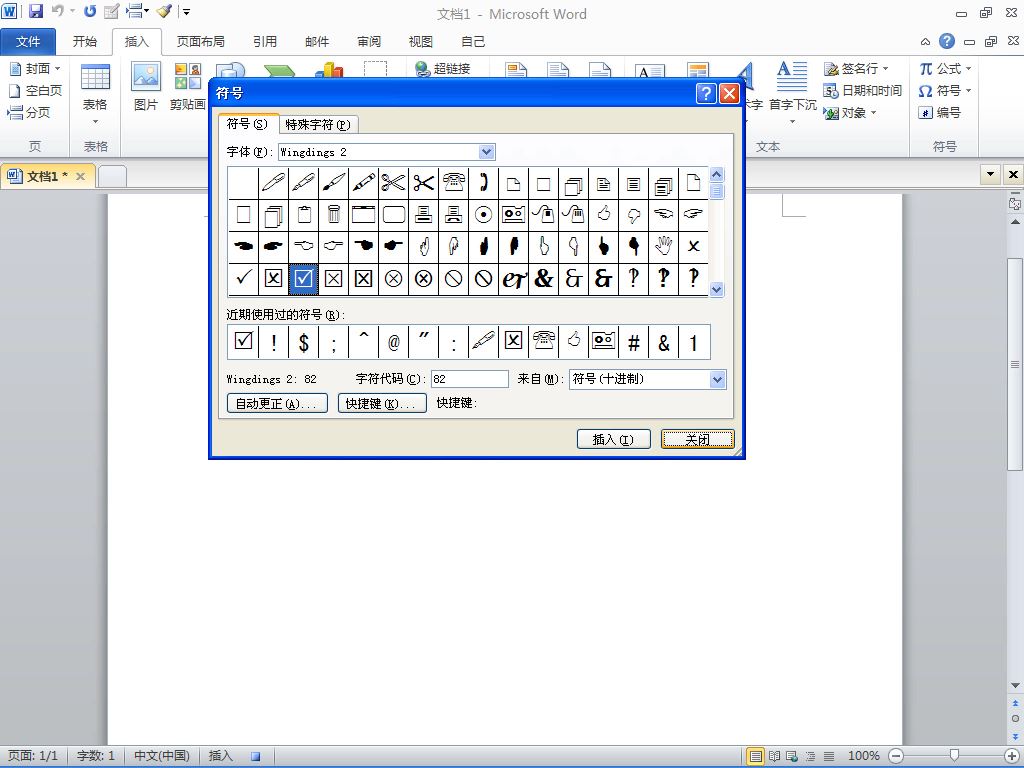Switch to the Review ribbon tab
Image resolution: width=1024 pixels, height=768 pixels.
click(x=369, y=42)
